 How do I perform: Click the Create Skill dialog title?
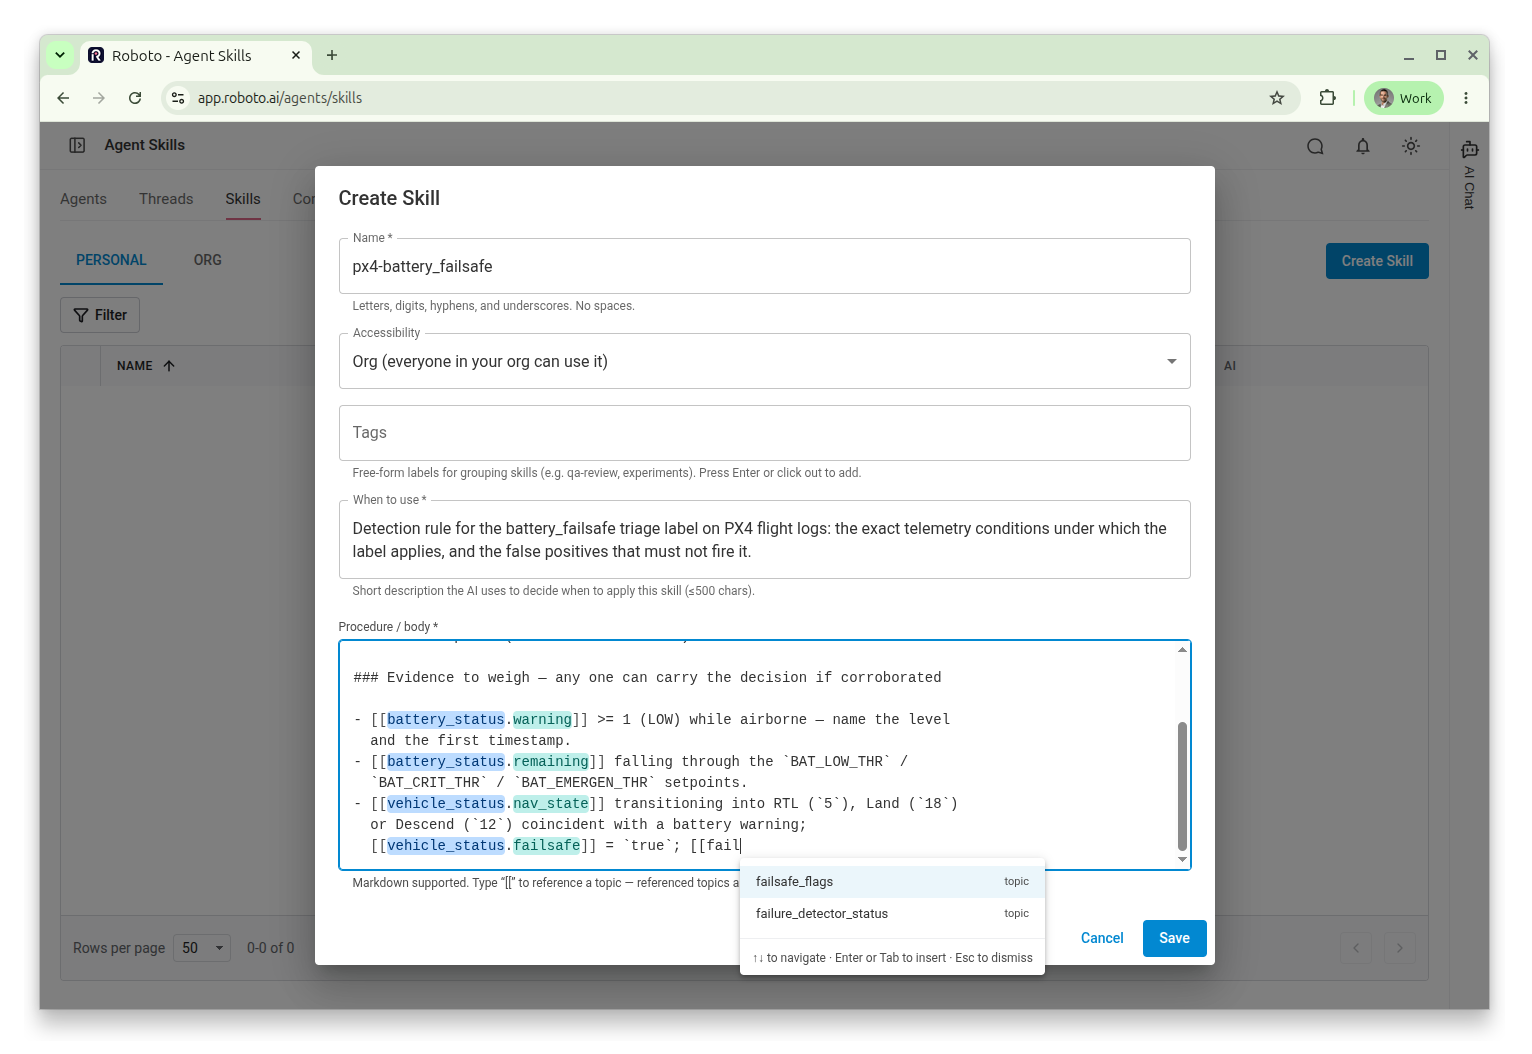click(389, 198)
